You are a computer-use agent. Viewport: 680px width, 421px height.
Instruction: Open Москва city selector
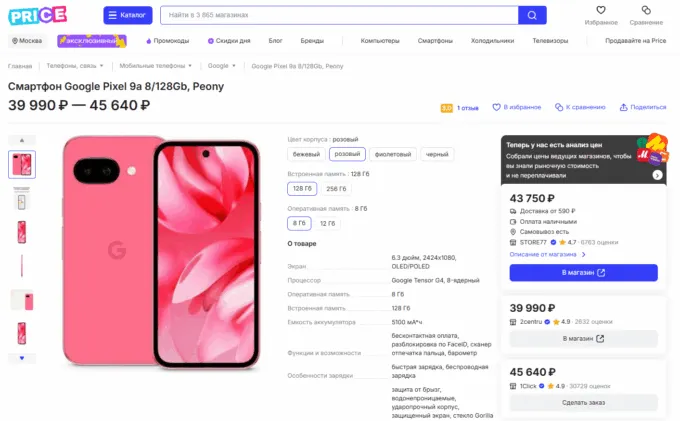pos(27,41)
